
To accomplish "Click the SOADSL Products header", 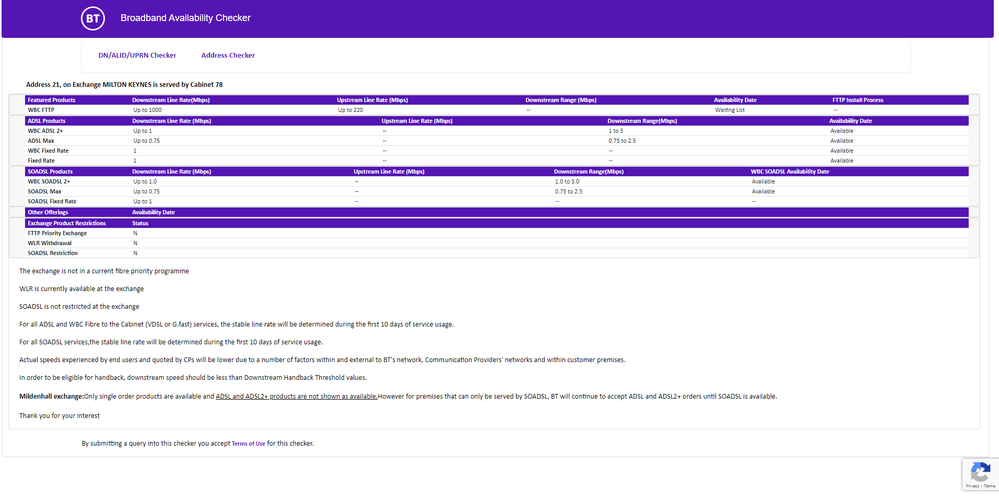I will (50, 172).
